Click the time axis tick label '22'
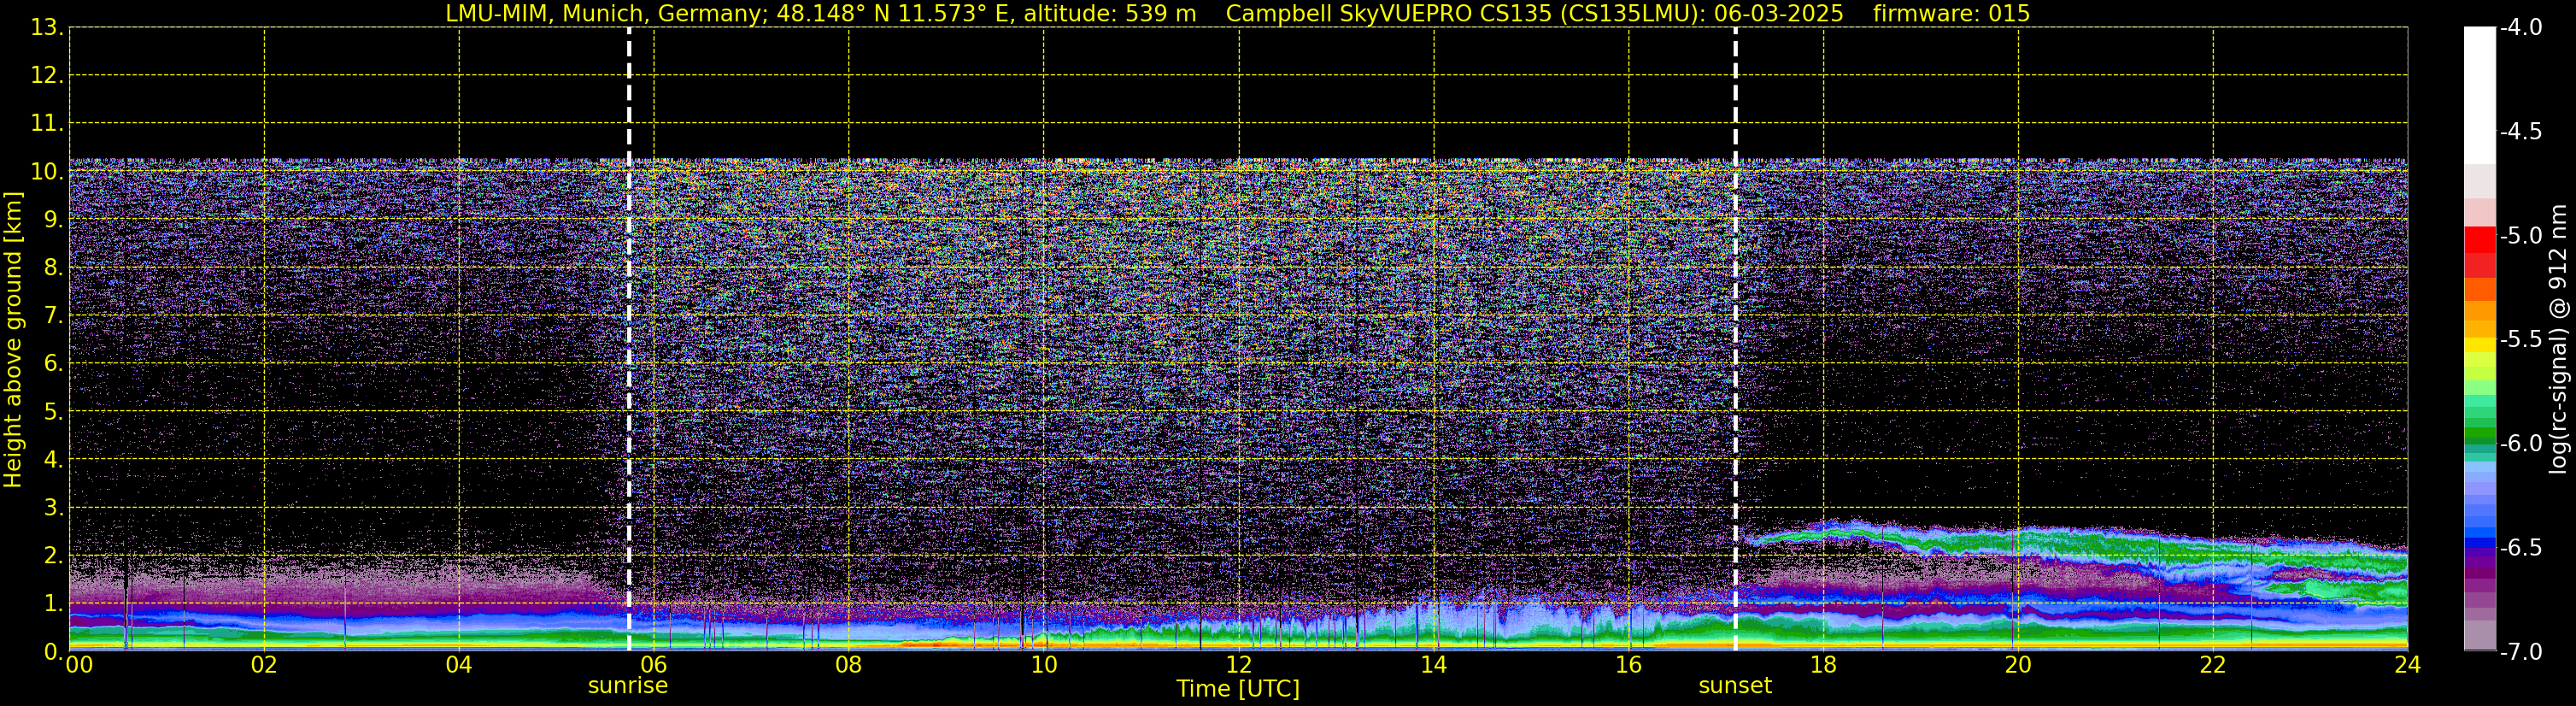 pos(2213,665)
